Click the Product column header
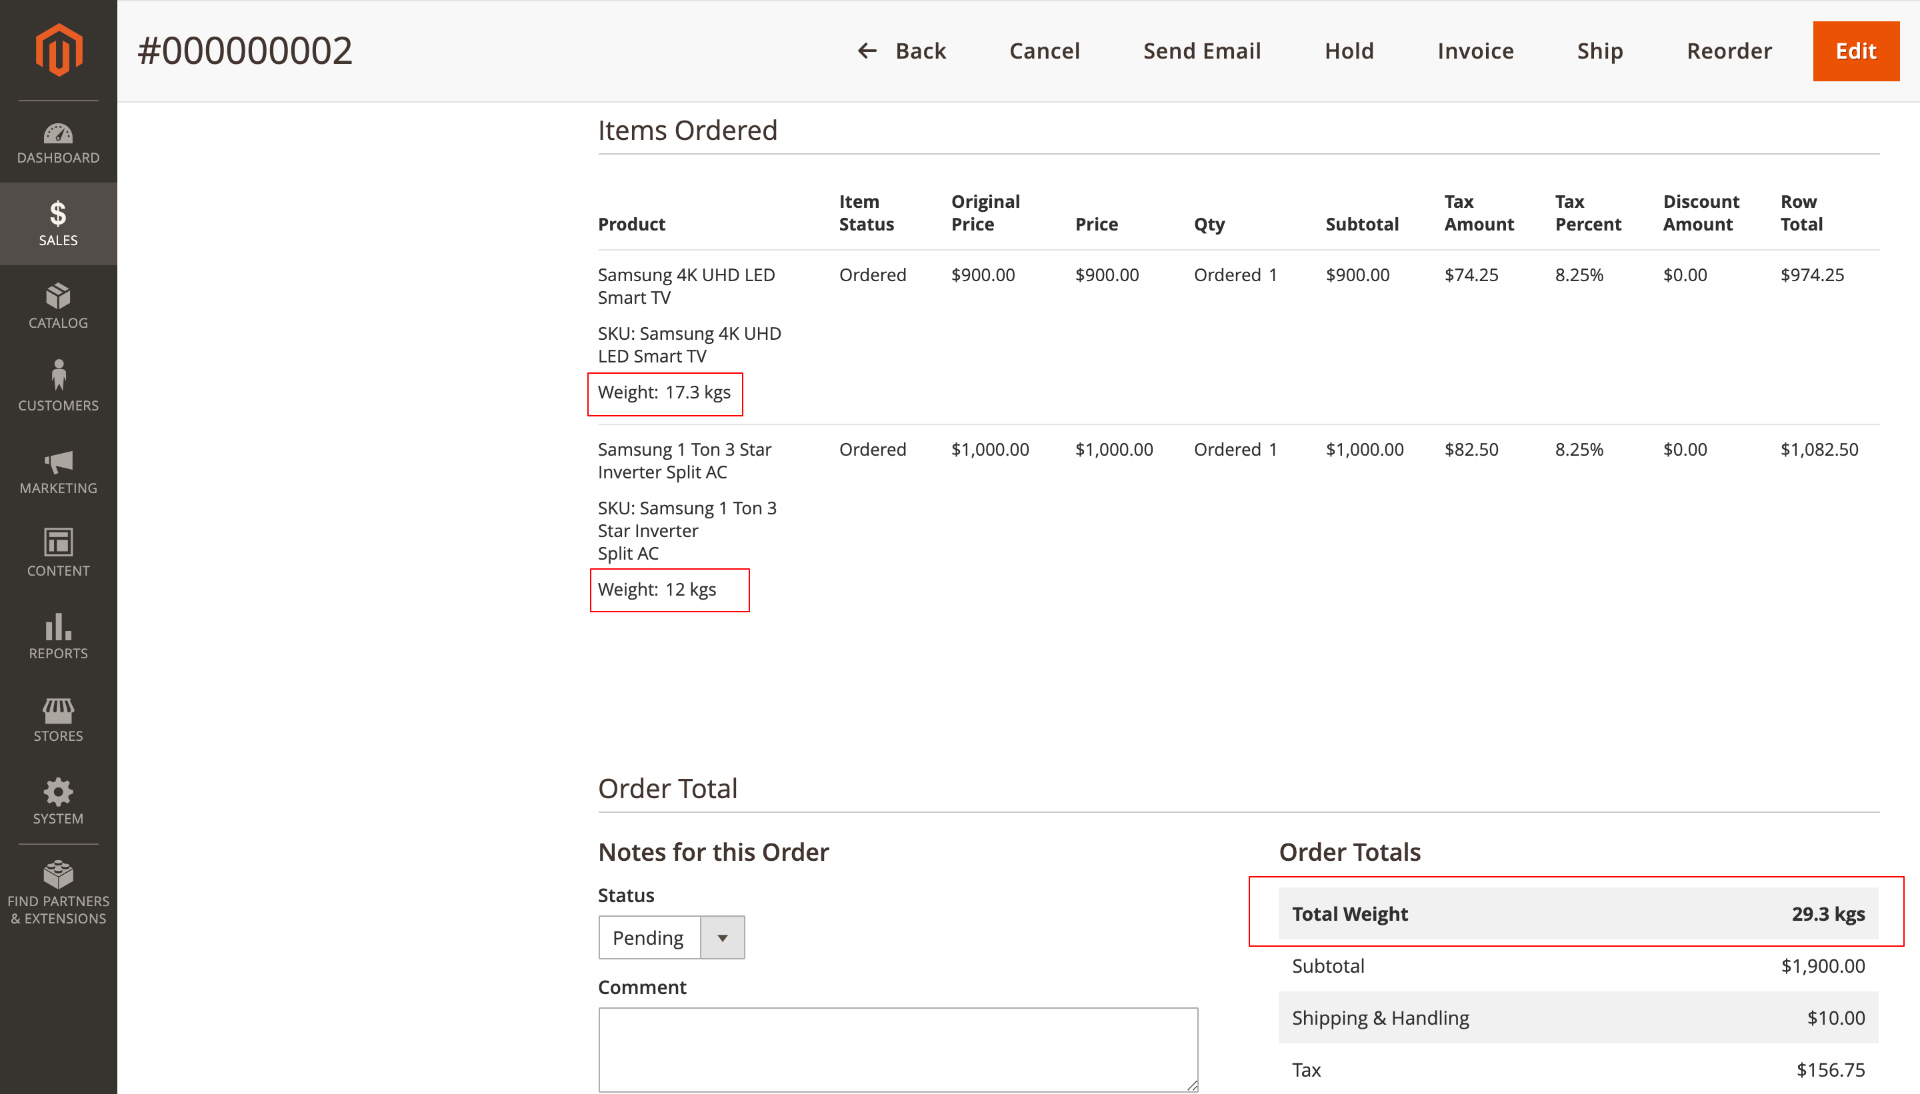This screenshot has height=1094, width=1920. tap(631, 224)
